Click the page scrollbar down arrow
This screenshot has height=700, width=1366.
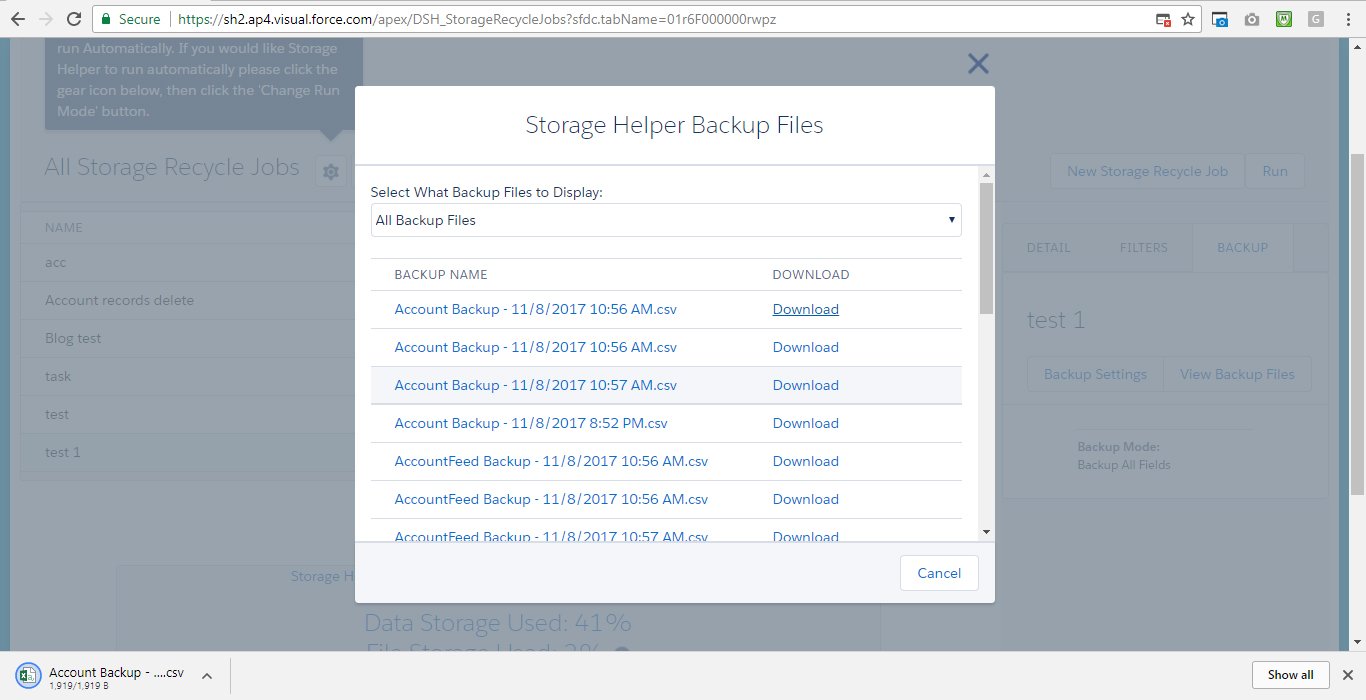click(1357, 643)
